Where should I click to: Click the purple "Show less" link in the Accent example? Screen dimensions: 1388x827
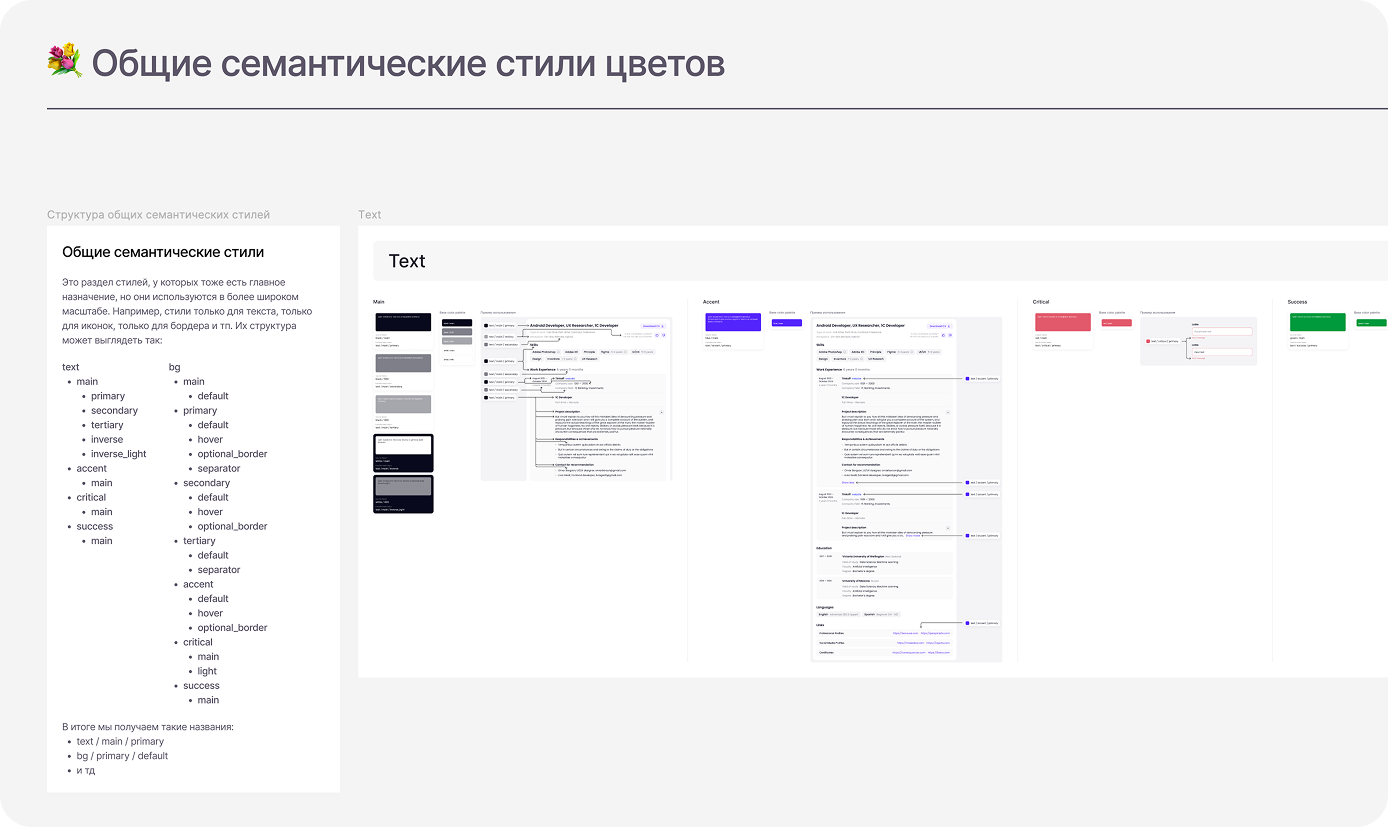tap(848, 482)
